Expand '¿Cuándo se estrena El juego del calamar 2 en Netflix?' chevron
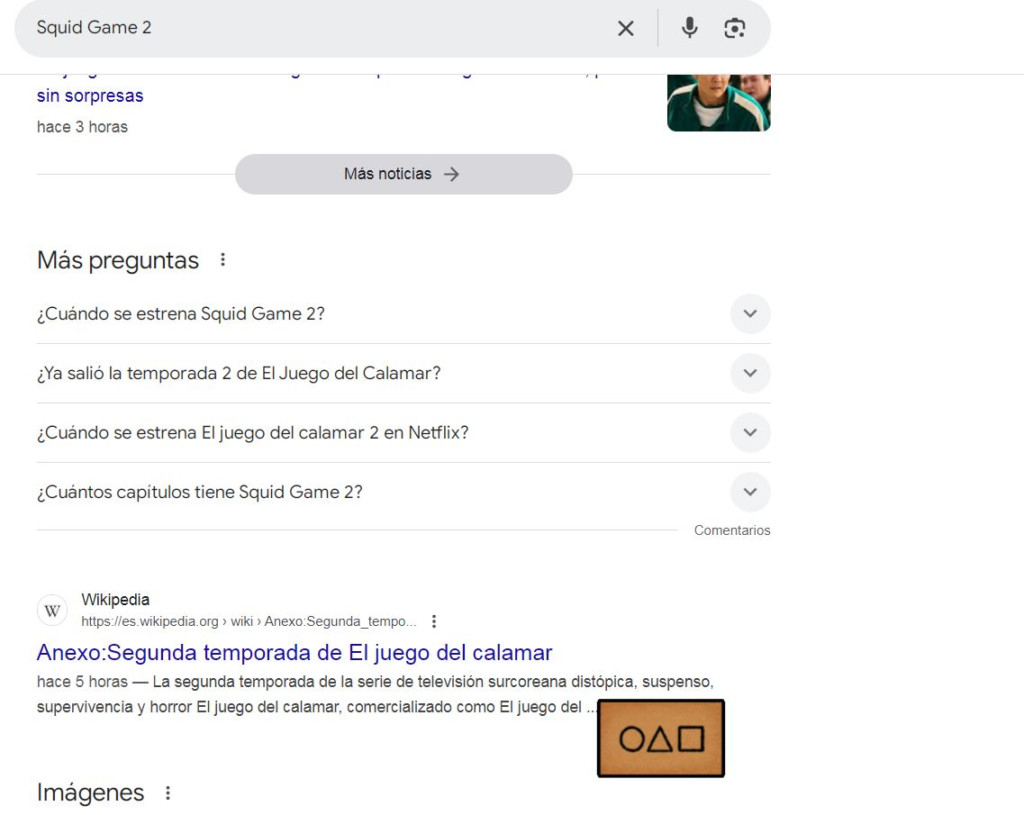Screen dimensions: 1024x815 tap(750, 432)
